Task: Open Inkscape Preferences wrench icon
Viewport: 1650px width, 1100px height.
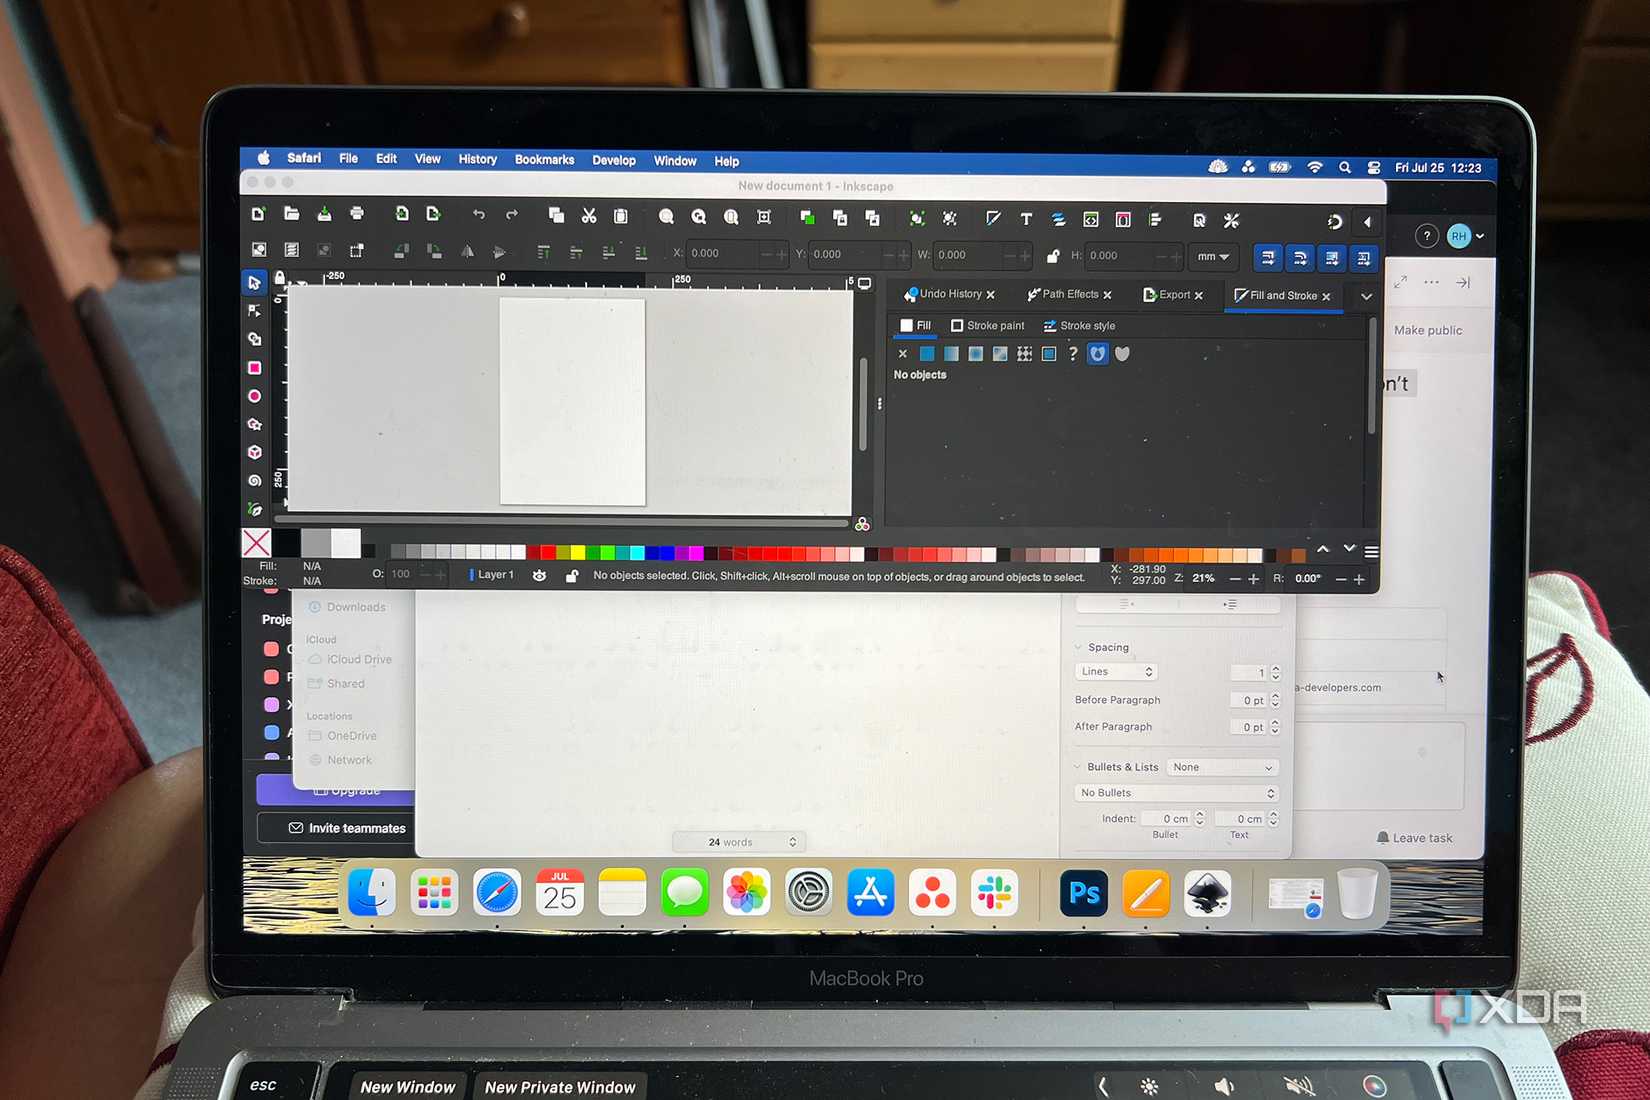Action: (x=1231, y=220)
